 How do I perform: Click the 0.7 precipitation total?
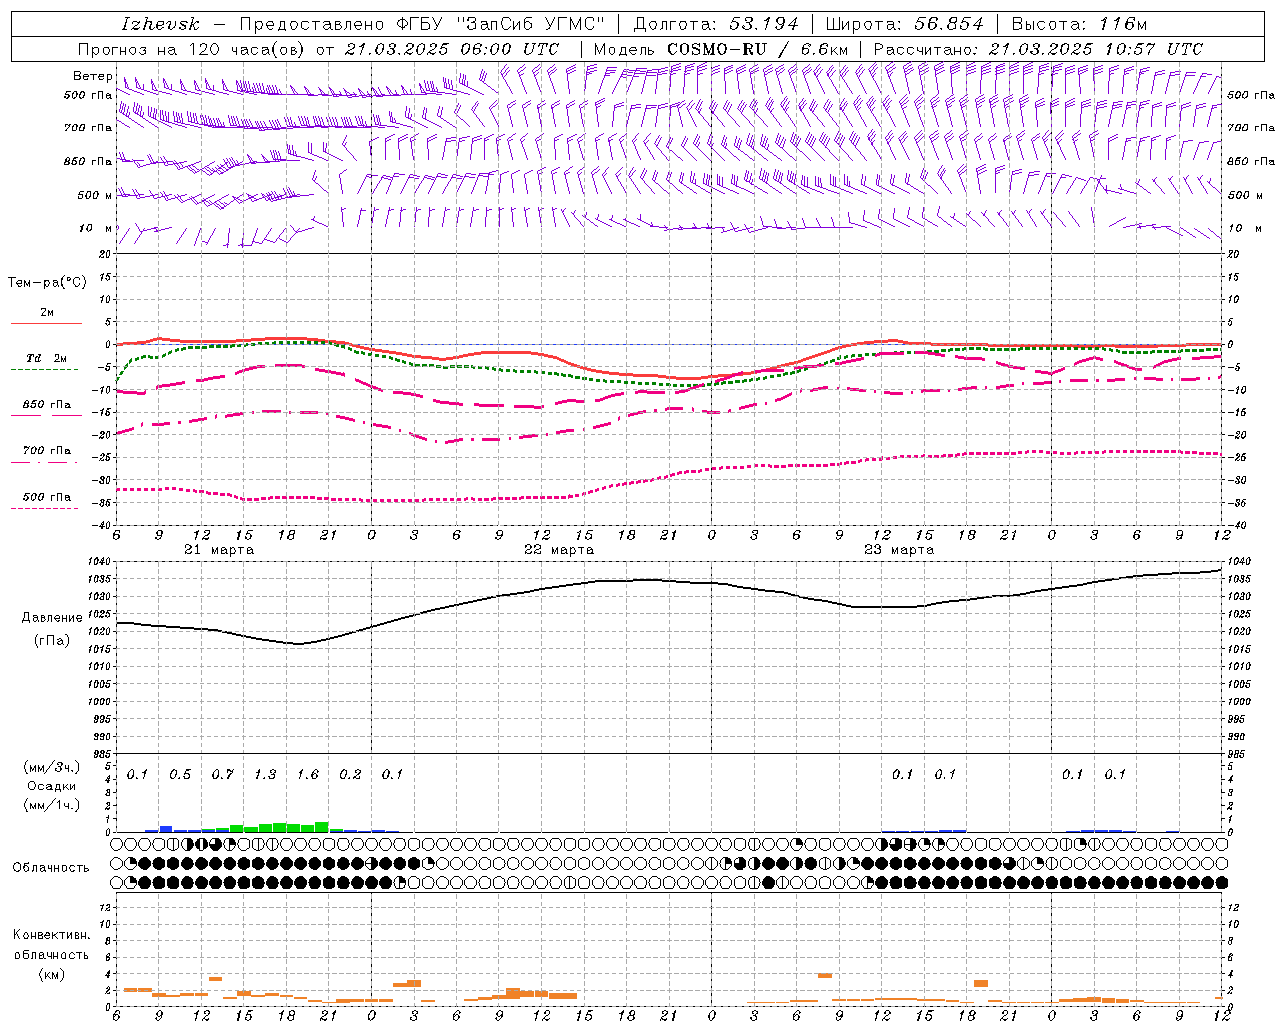tap(222, 775)
